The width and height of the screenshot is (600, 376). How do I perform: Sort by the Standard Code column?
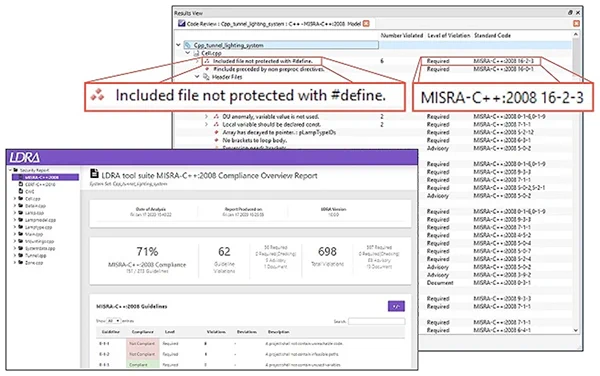coord(492,35)
